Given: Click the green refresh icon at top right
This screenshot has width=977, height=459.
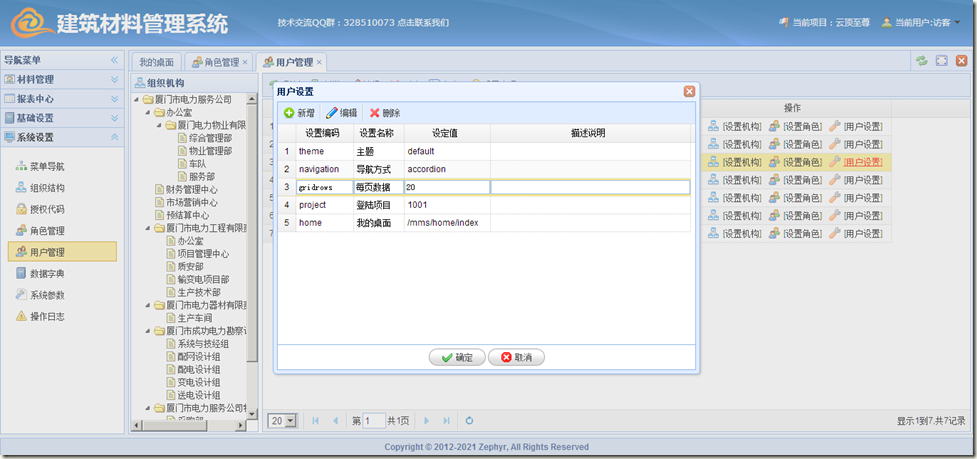Looking at the screenshot, I should click(921, 61).
